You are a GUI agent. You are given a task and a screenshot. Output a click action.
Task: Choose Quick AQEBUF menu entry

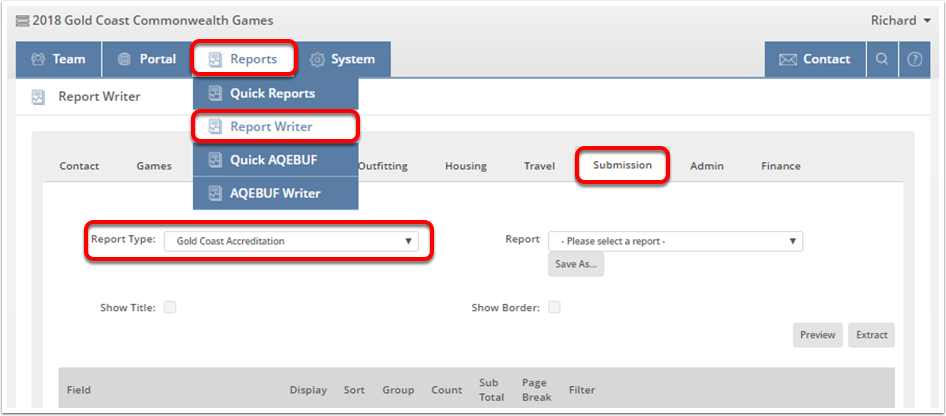point(276,160)
